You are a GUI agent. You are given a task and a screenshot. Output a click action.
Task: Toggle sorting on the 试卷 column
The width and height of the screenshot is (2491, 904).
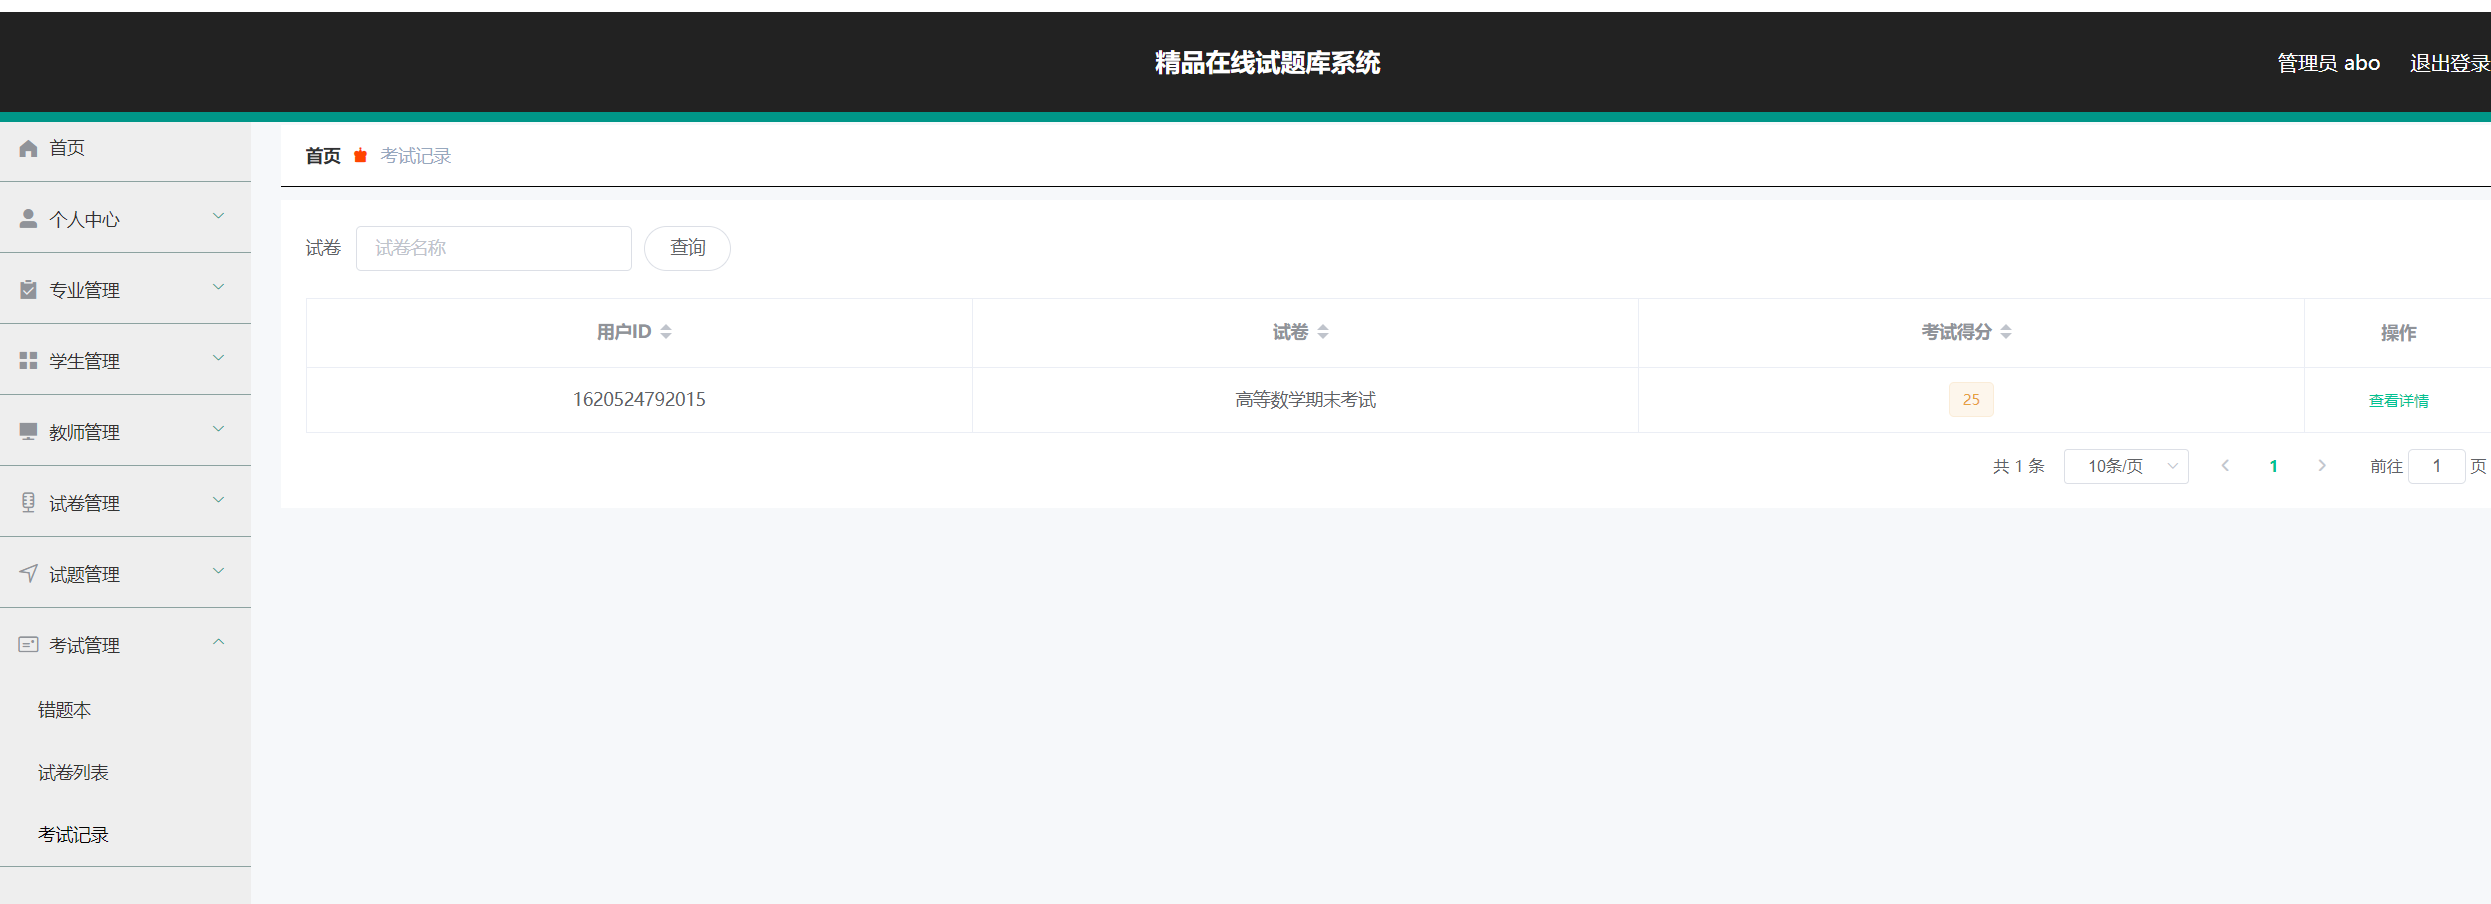[x=1325, y=331]
